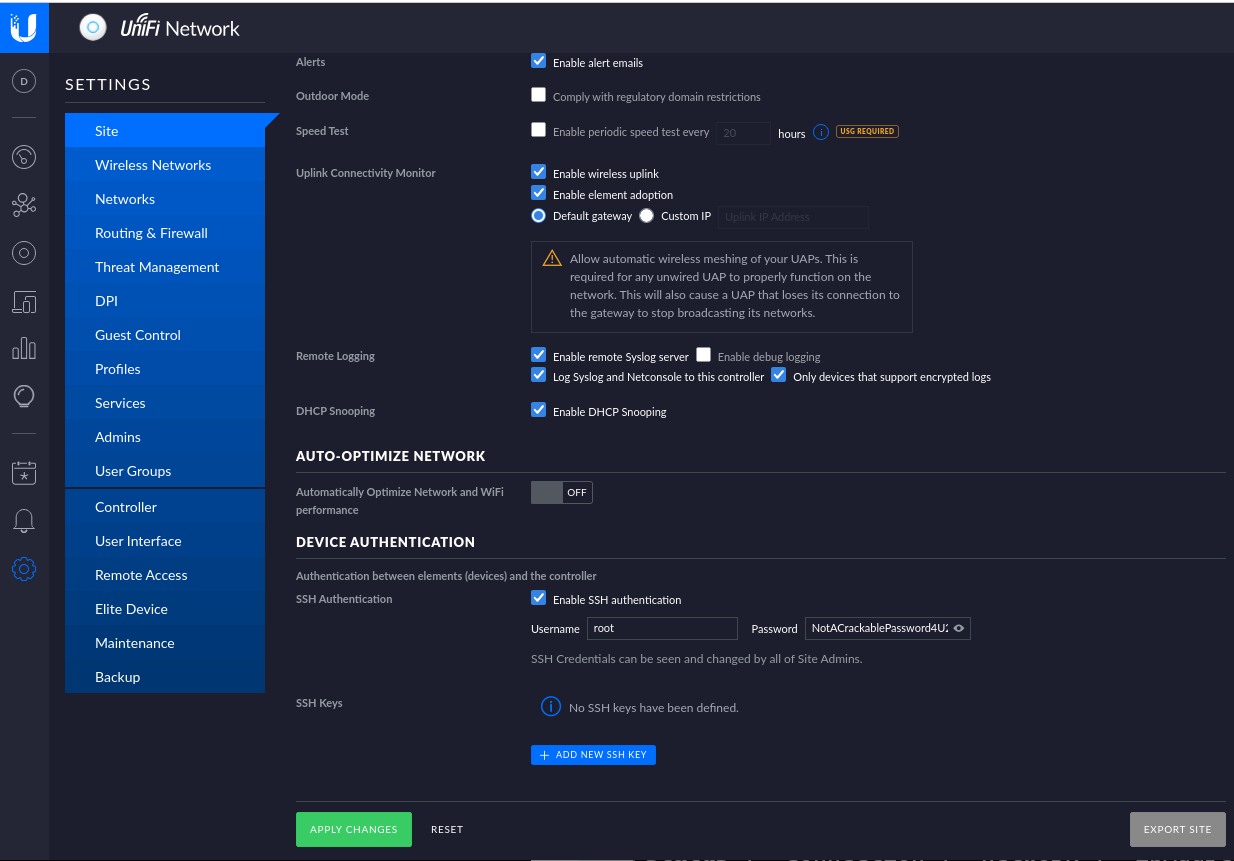Open the Dashboard icon in the left sidebar
This screenshot has height=861, width=1234.
click(24, 157)
